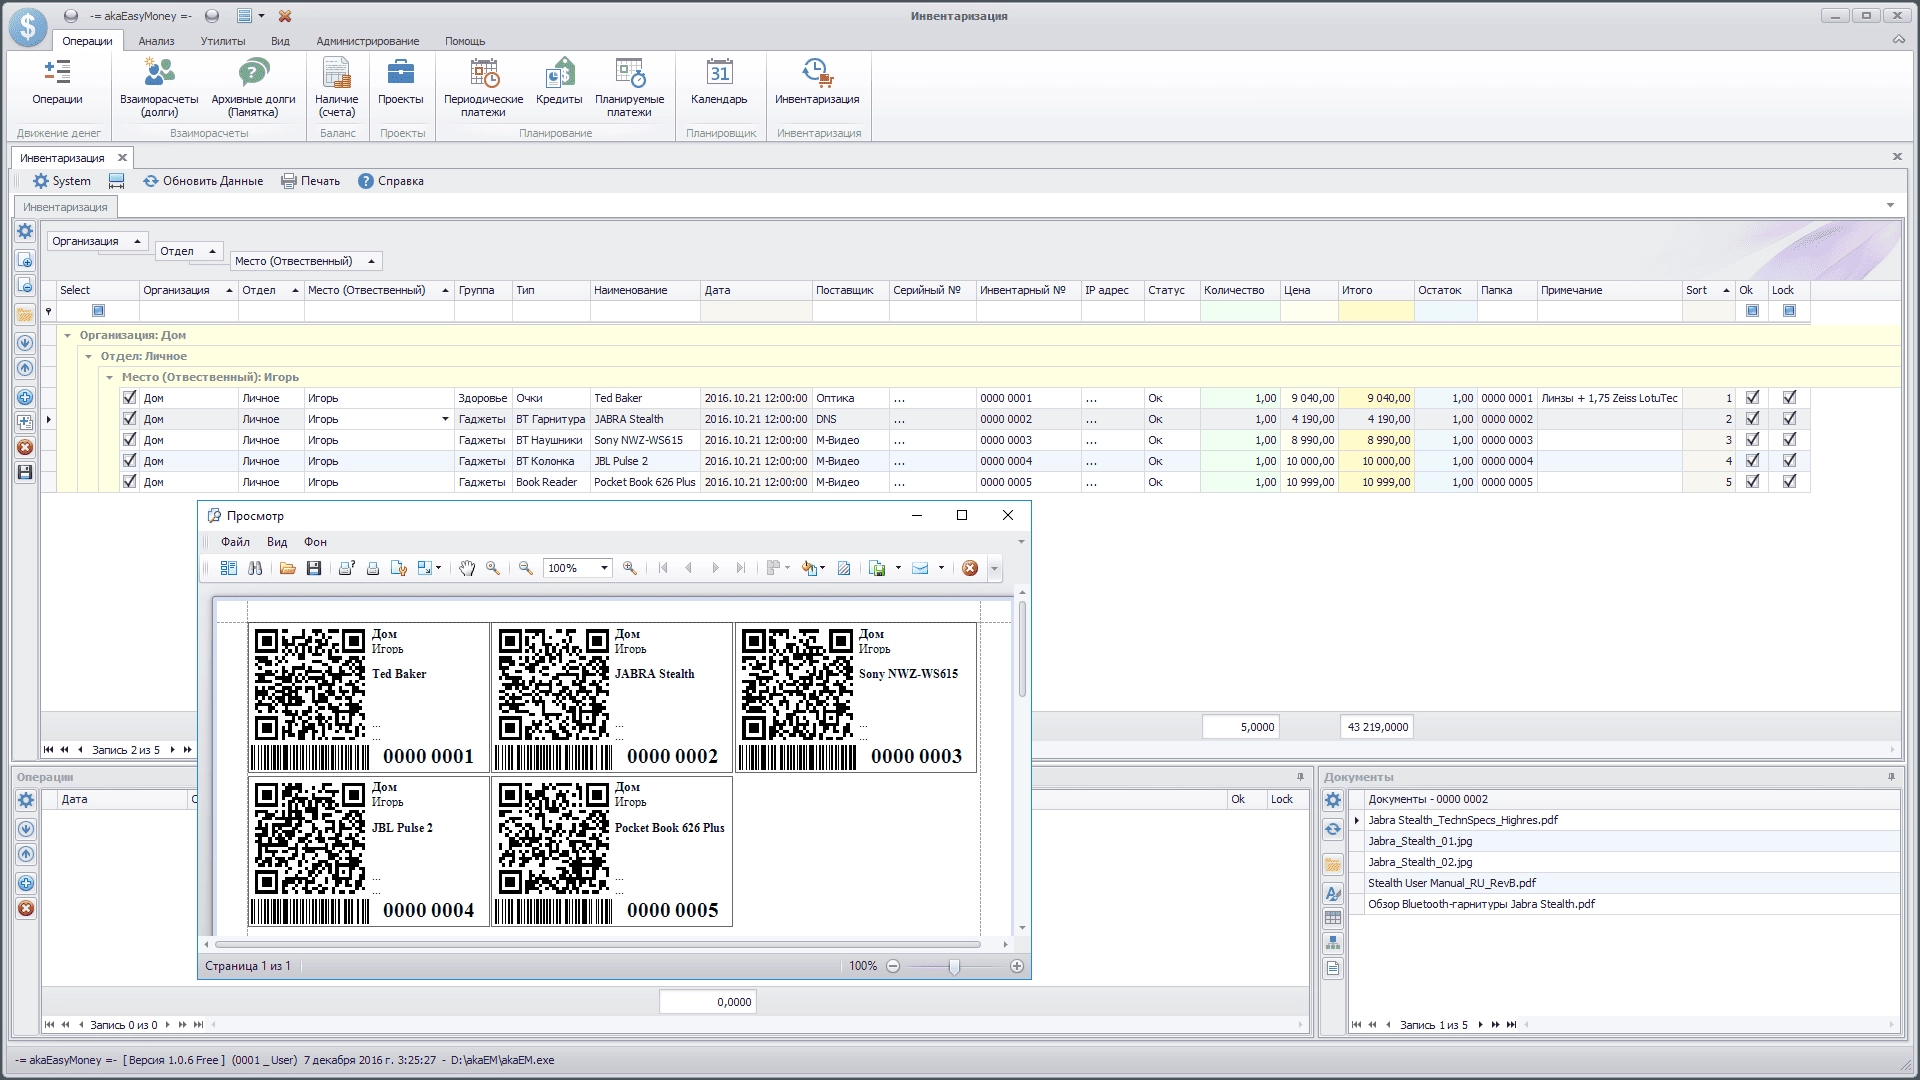
Task: Toggle Ok checkbox for Ted Baker row
Action: click(x=1752, y=398)
